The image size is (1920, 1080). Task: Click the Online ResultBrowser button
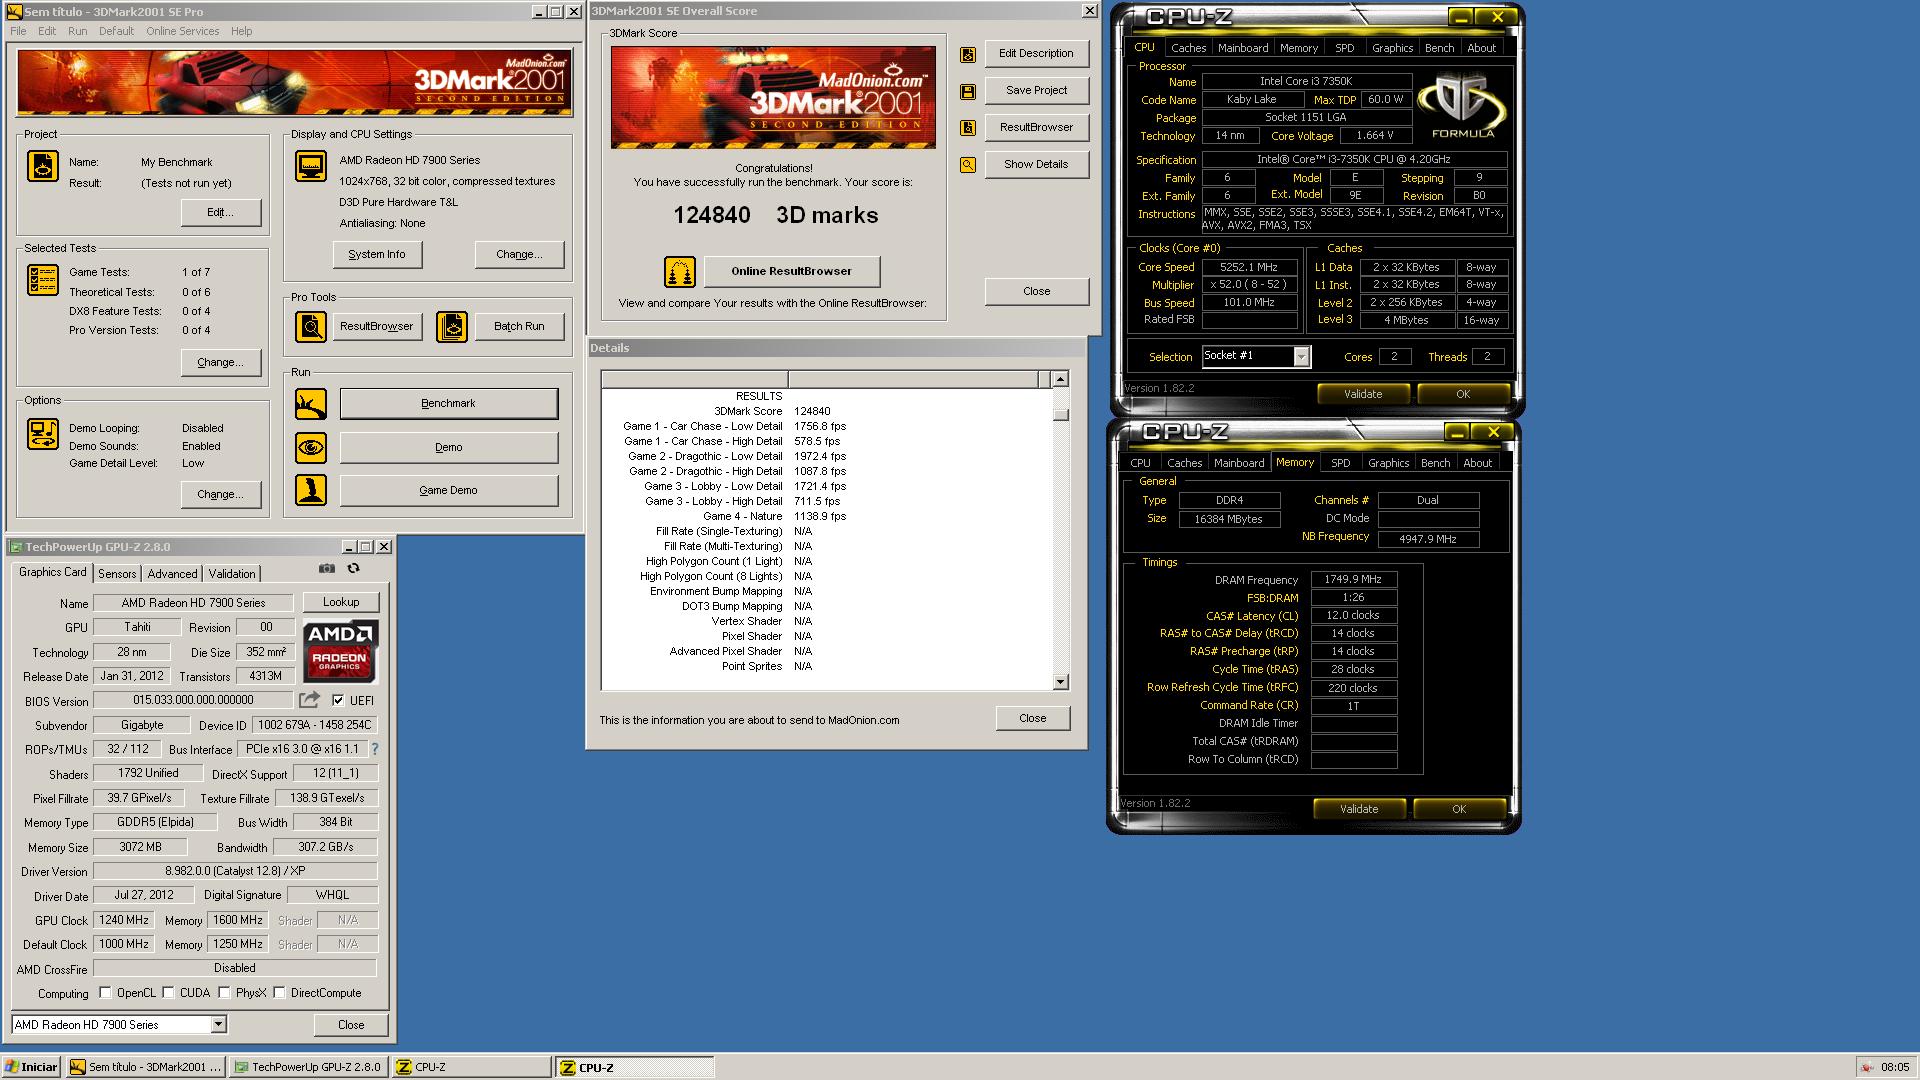(792, 271)
